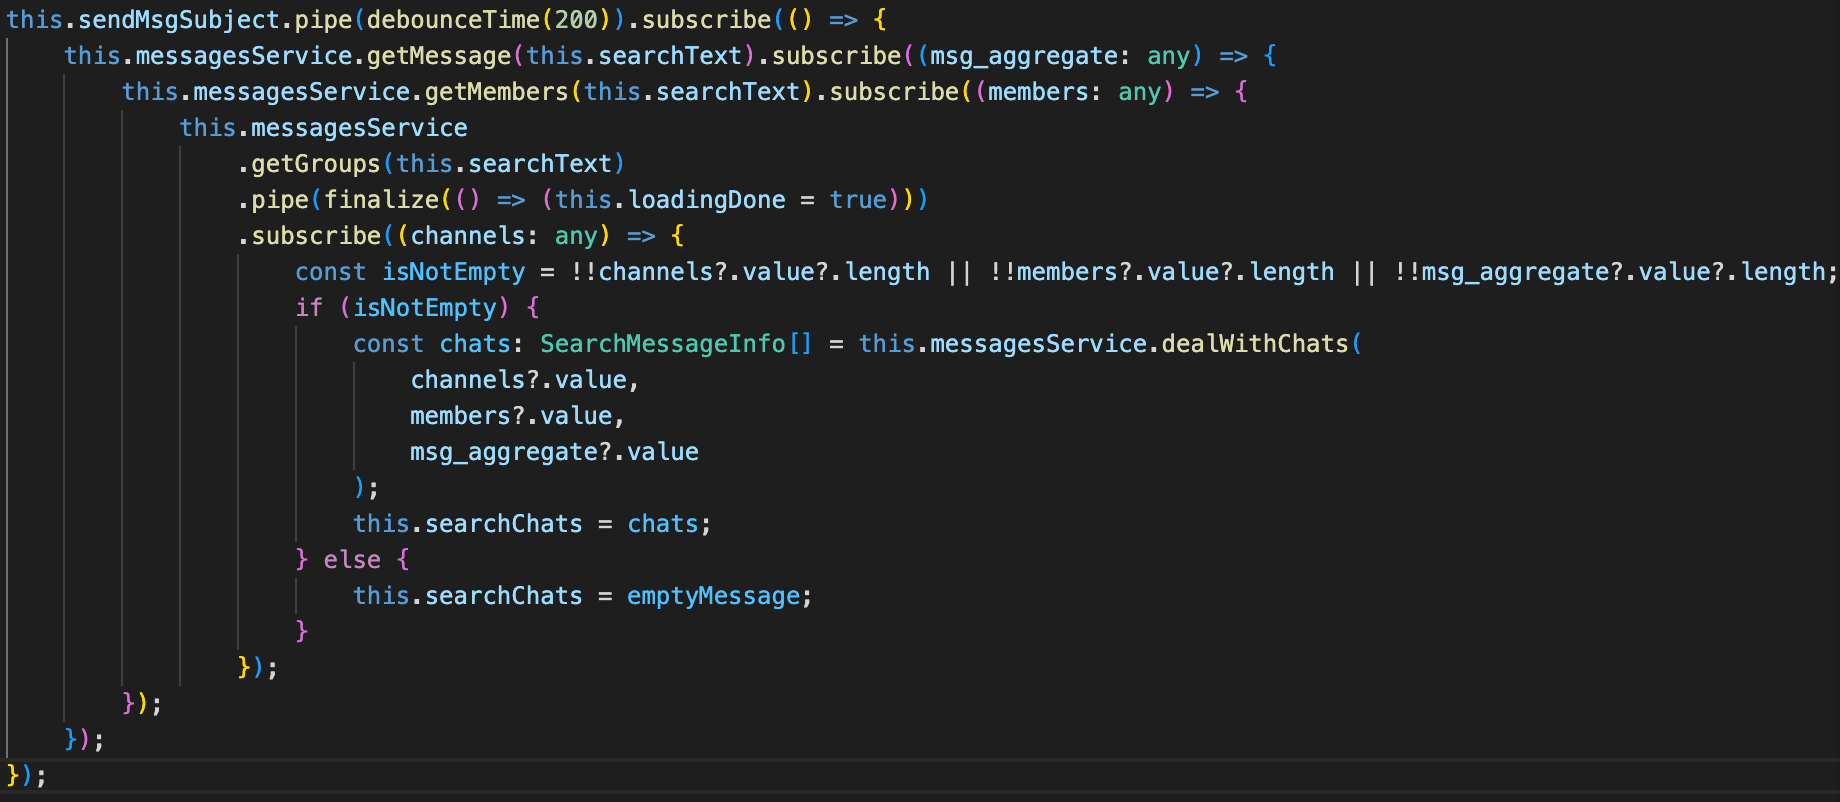
Task: Click the SearchMessageInfo type annotation
Action: [662, 344]
